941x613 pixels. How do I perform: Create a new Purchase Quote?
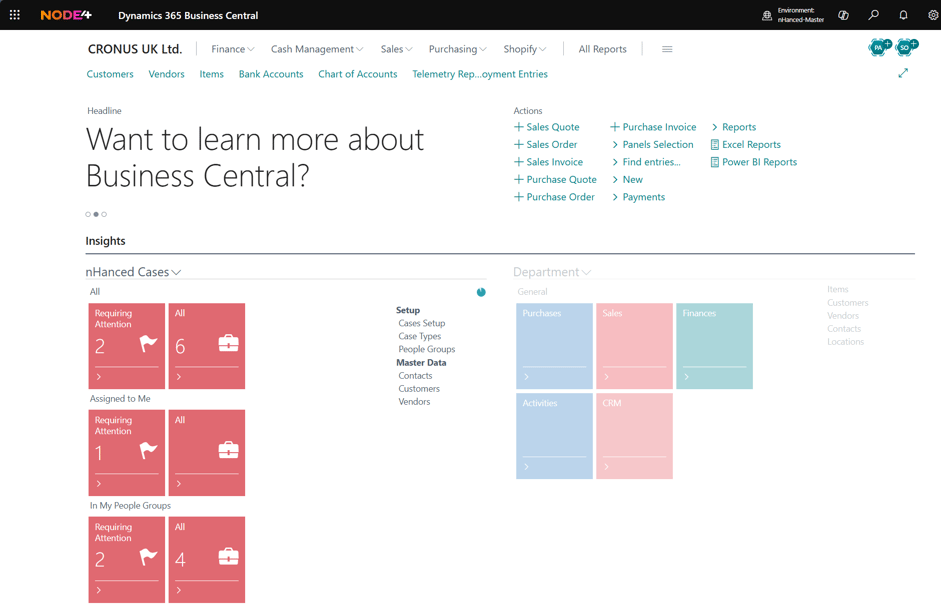(555, 180)
